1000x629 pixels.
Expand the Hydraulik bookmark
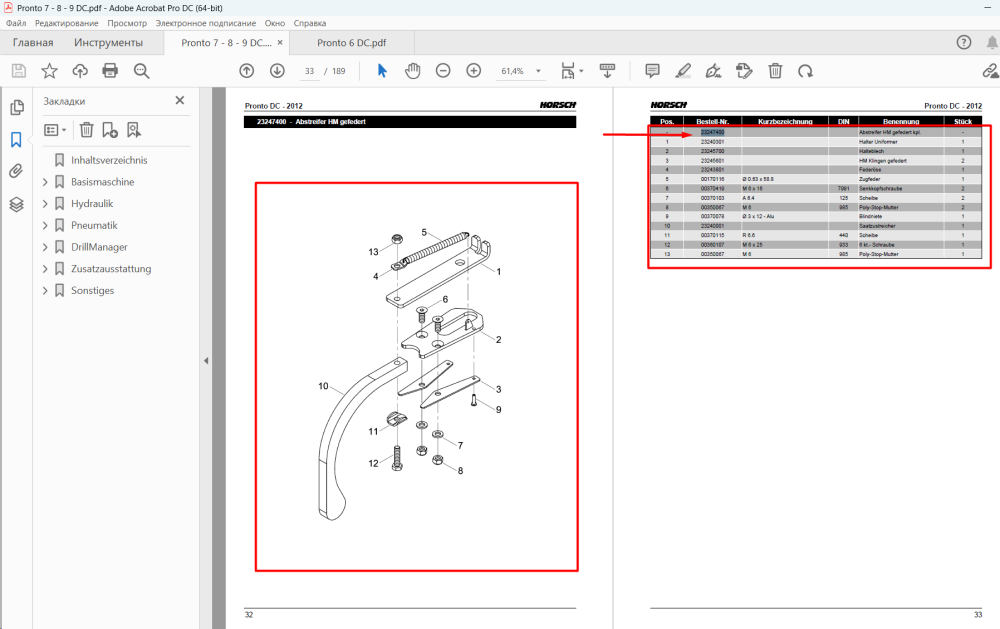(45, 204)
